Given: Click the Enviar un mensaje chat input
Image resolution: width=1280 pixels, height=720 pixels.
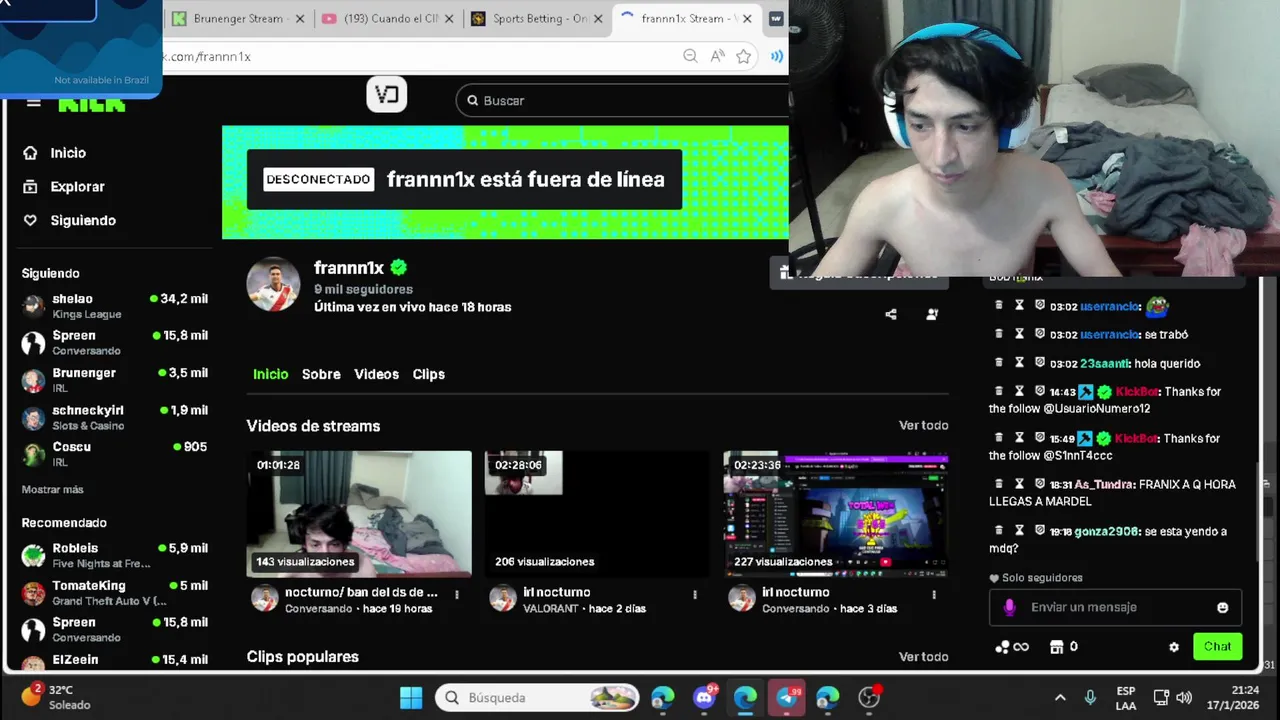Looking at the screenshot, I should pyautogui.click(x=1115, y=607).
